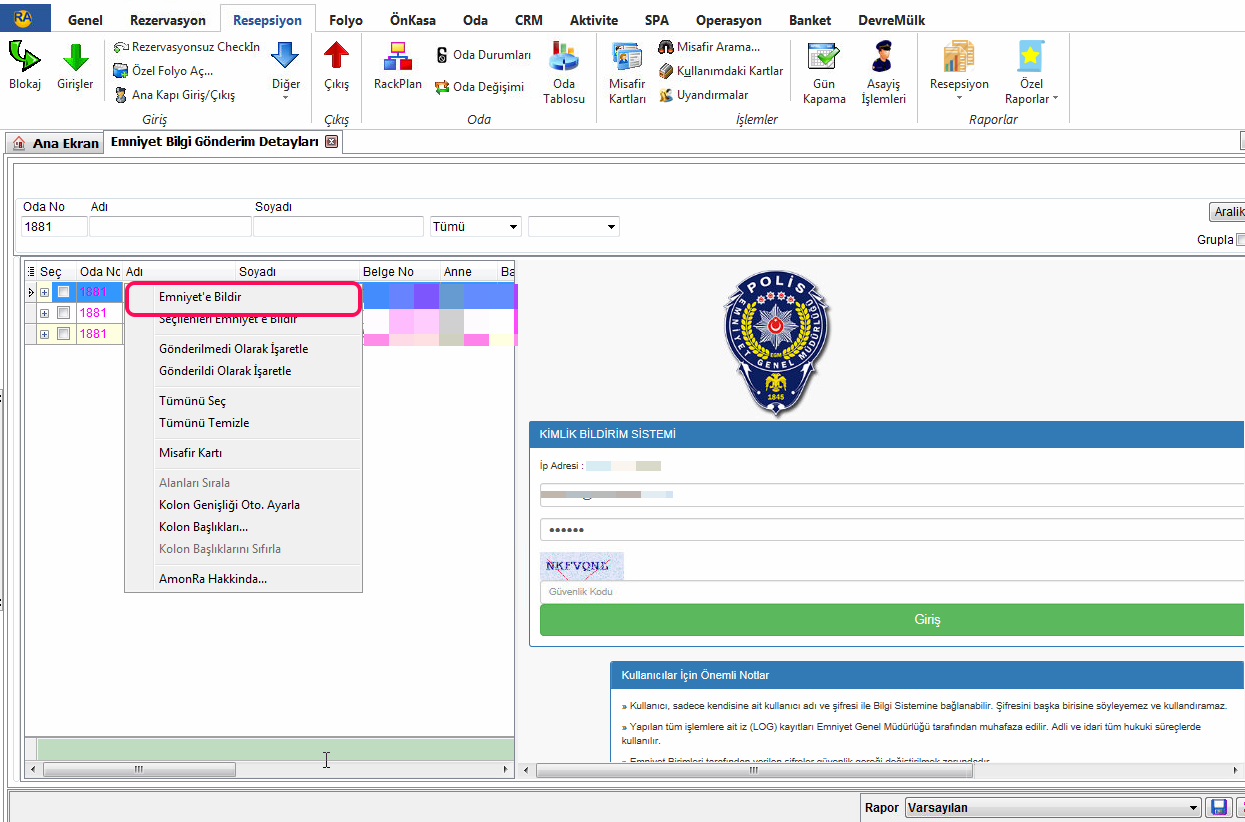This screenshot has height=822, width=1245.
Task: Close the Emniyet Bilgi Gönderim Detayları tab
Action: click(x=332, y=142)
